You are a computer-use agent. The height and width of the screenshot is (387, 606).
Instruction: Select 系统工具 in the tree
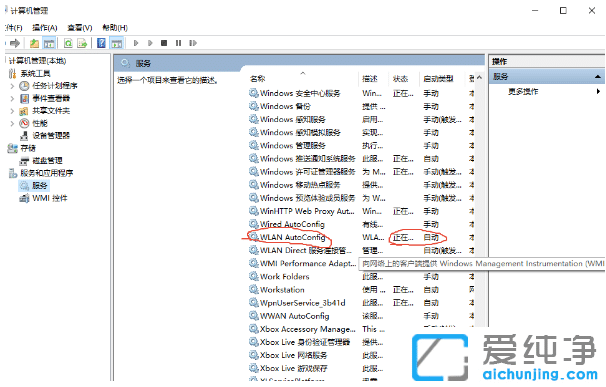click(35, 73)
